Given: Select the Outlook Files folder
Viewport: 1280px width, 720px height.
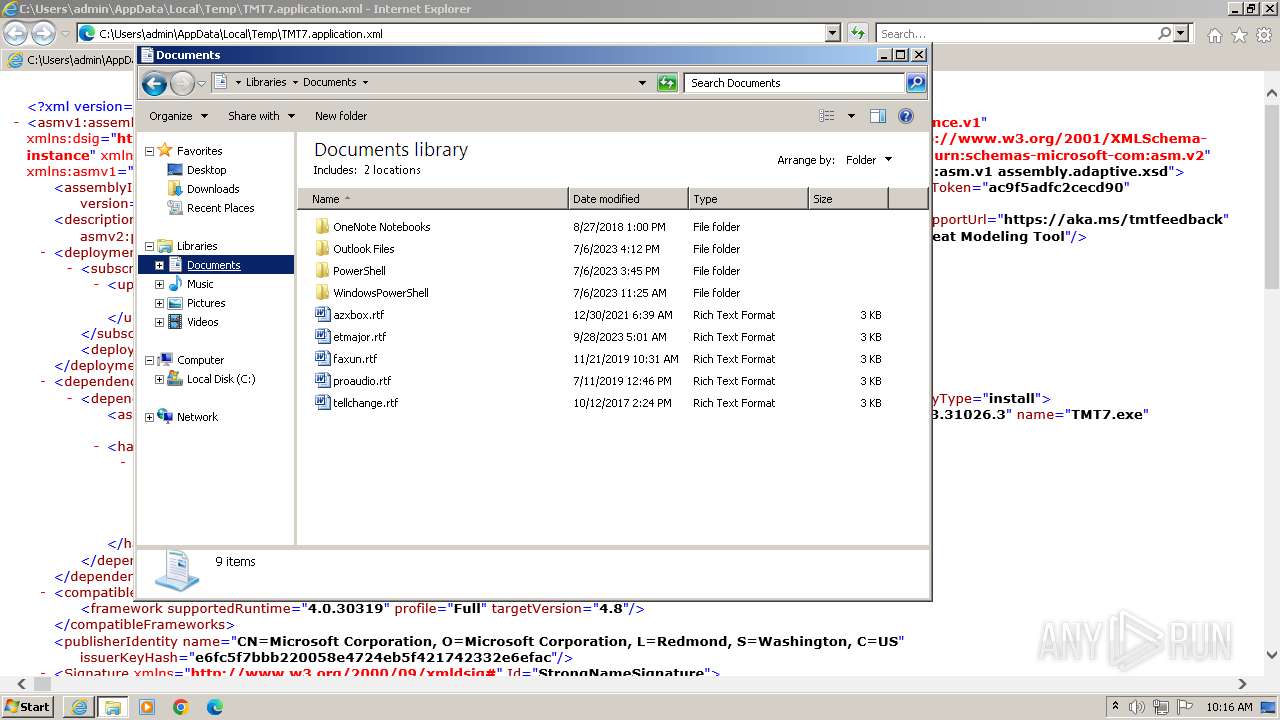Looking at the screenshot, I should 363,249.
